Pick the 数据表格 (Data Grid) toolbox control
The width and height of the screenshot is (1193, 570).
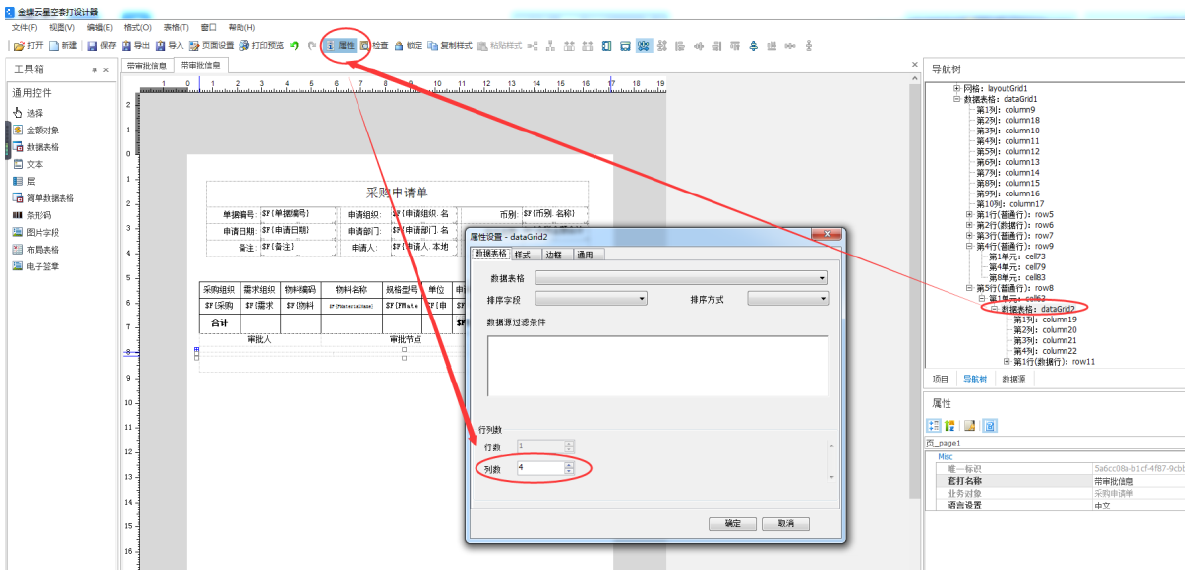41,147
